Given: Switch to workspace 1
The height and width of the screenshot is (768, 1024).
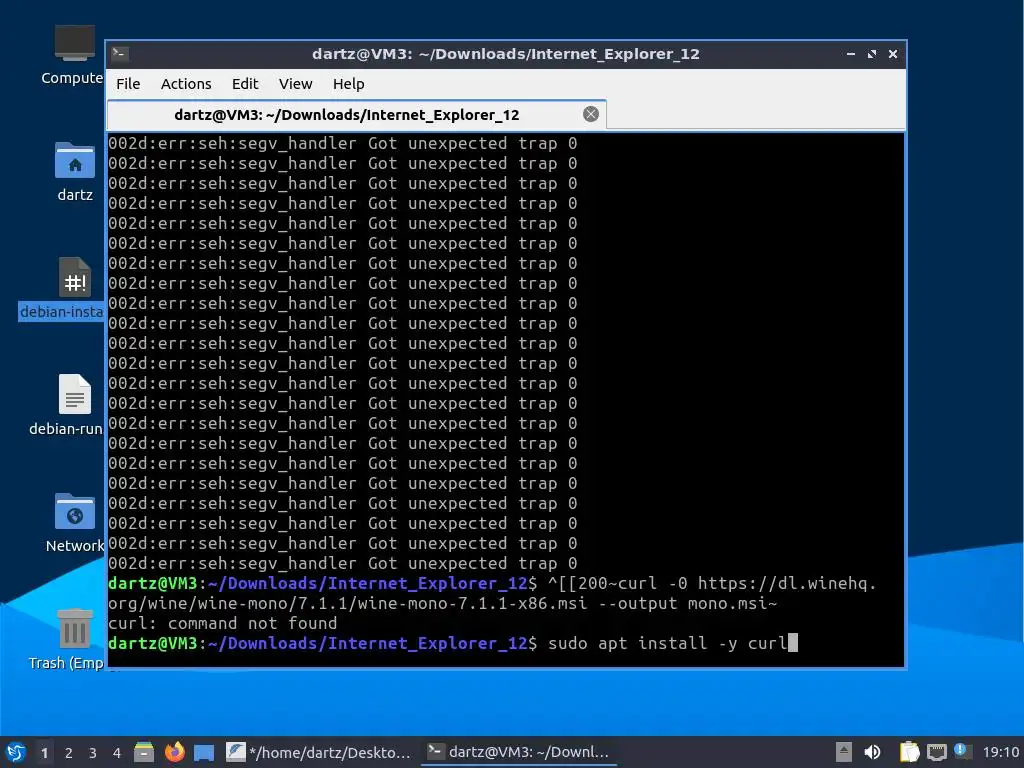Looking at the screenshot, I should (44, 753).
